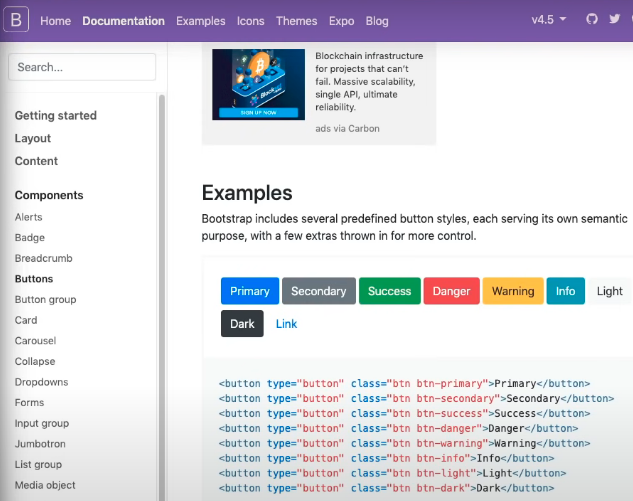This screenshot has height=501, width=633.
Task: Click the Dark button
Action: (x=242, y=323)
